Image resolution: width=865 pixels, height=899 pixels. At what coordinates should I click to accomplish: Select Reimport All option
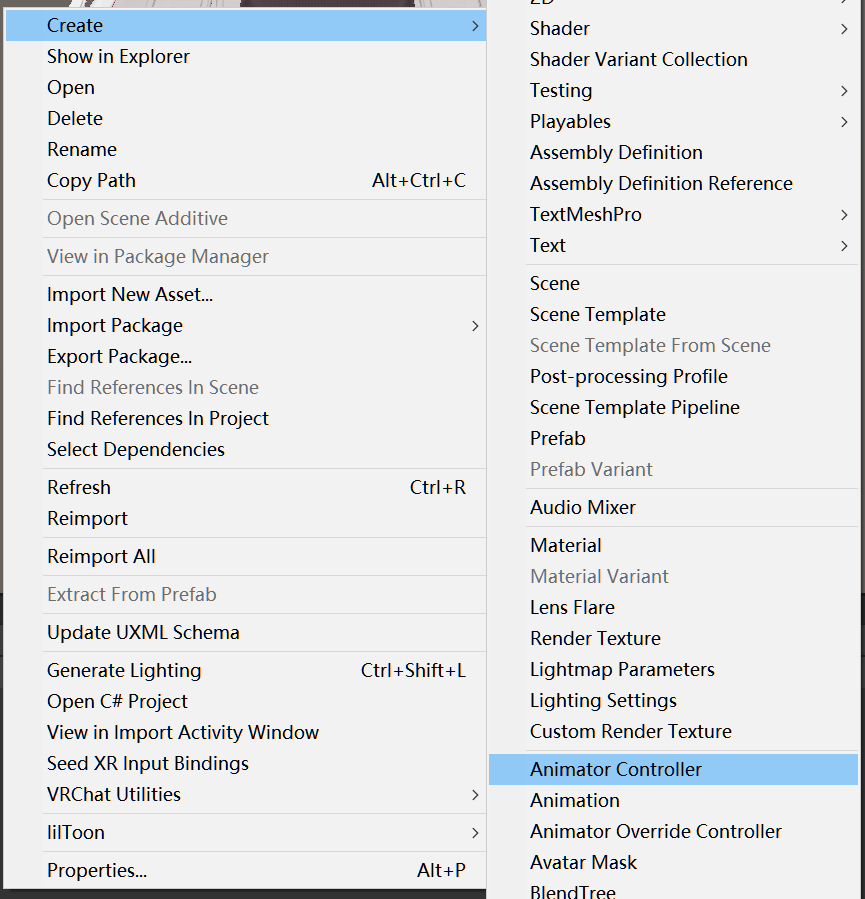pos(101,556)
